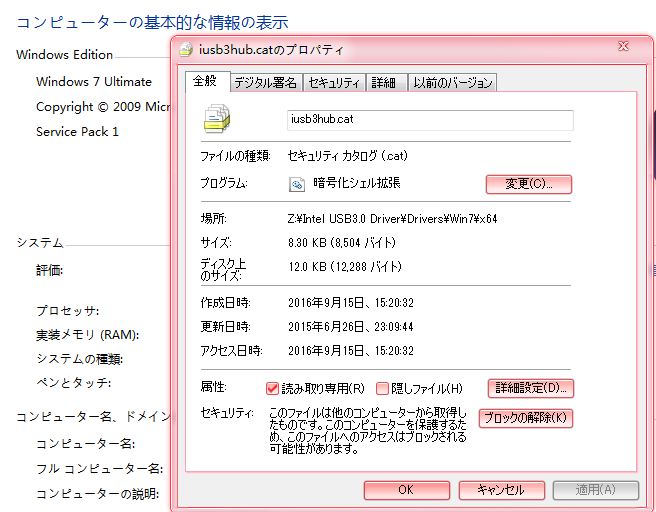
Task: Click the プロセッサ: label in System window
Action: [x=68, y=311]
